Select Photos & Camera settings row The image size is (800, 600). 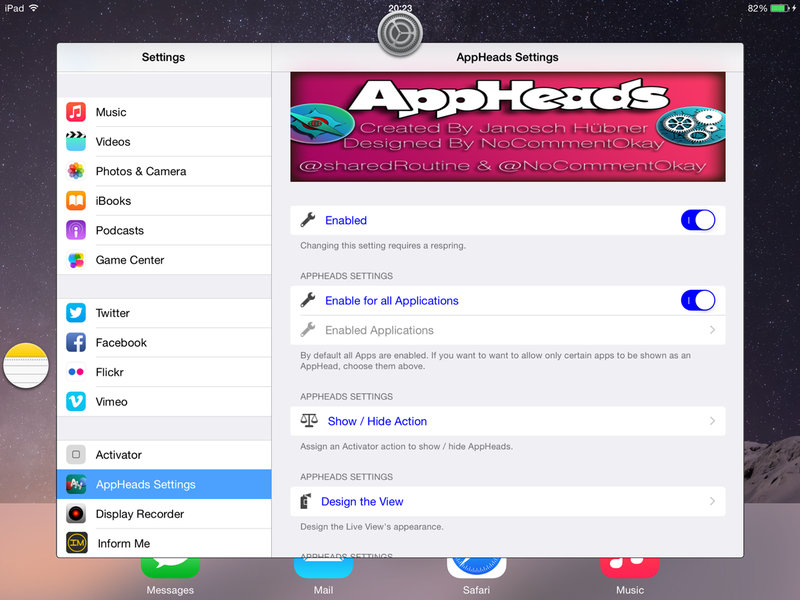click(164, 171)
